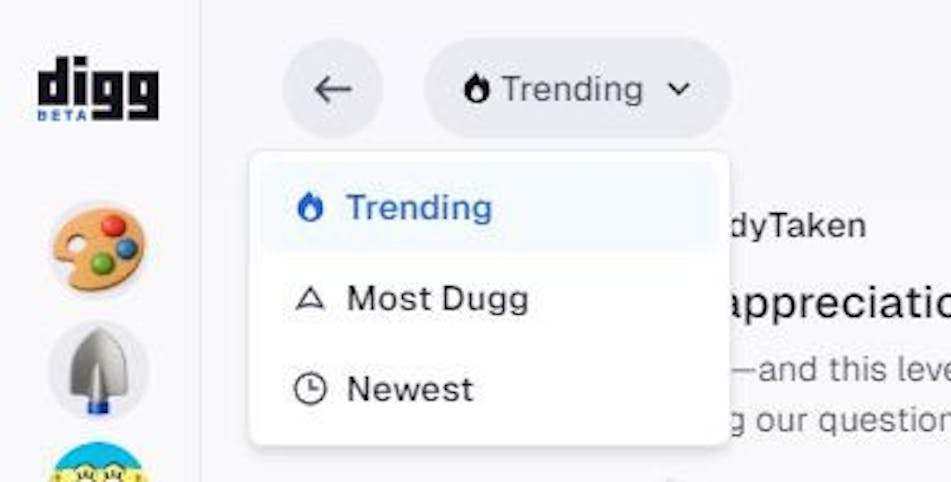The image size is (951, 482).
Task: Click the BETA label under the logo
Action: [x=63, y=115]
